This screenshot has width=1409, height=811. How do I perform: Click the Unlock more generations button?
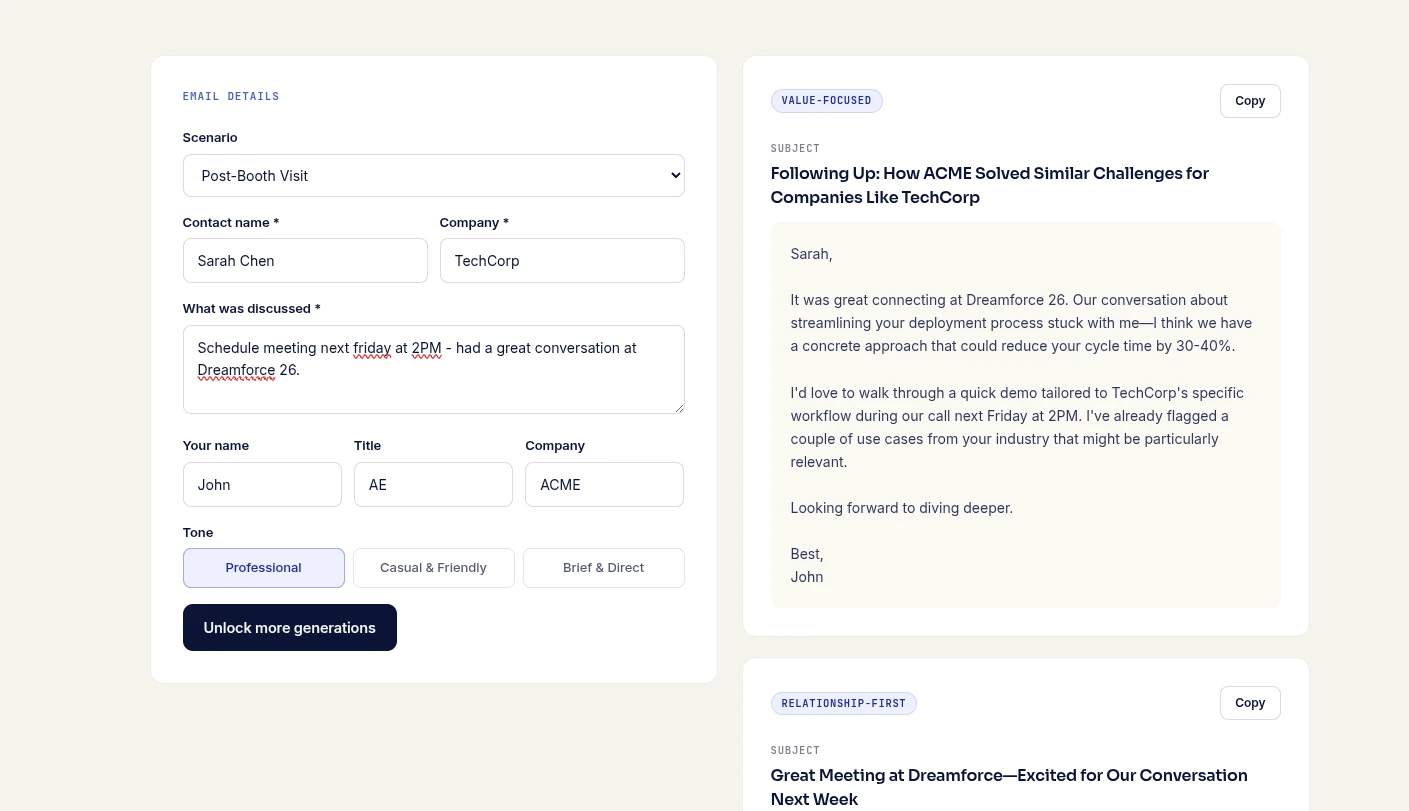[290, 627]
